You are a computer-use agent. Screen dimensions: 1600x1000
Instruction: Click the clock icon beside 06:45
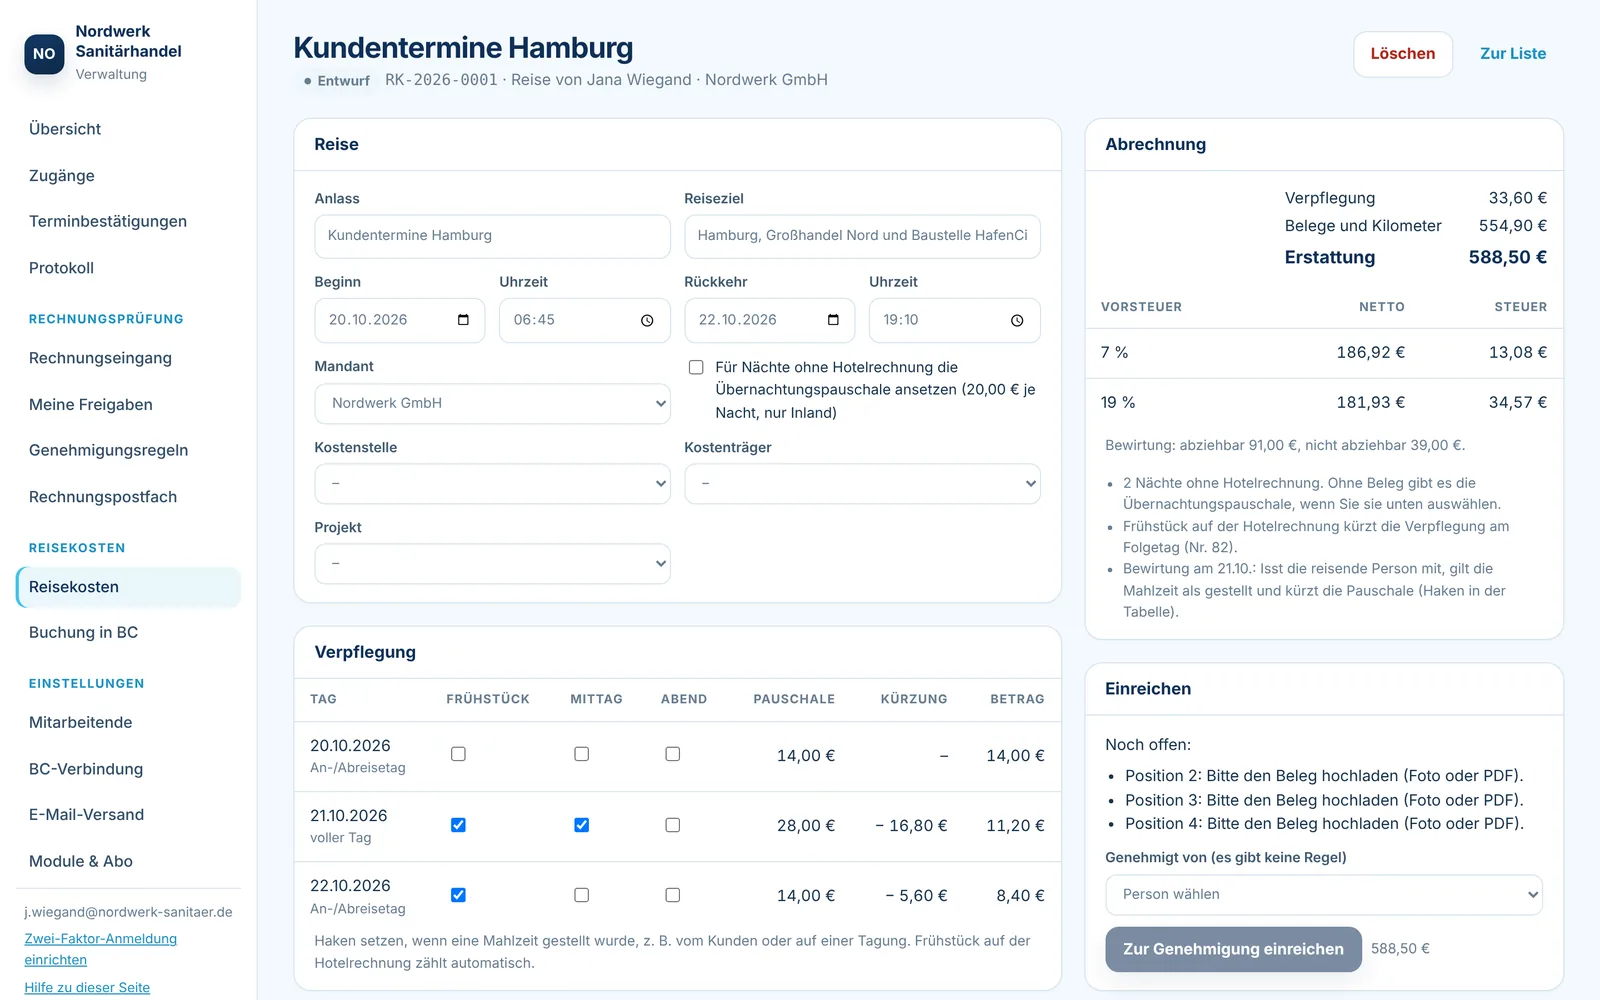647,321
